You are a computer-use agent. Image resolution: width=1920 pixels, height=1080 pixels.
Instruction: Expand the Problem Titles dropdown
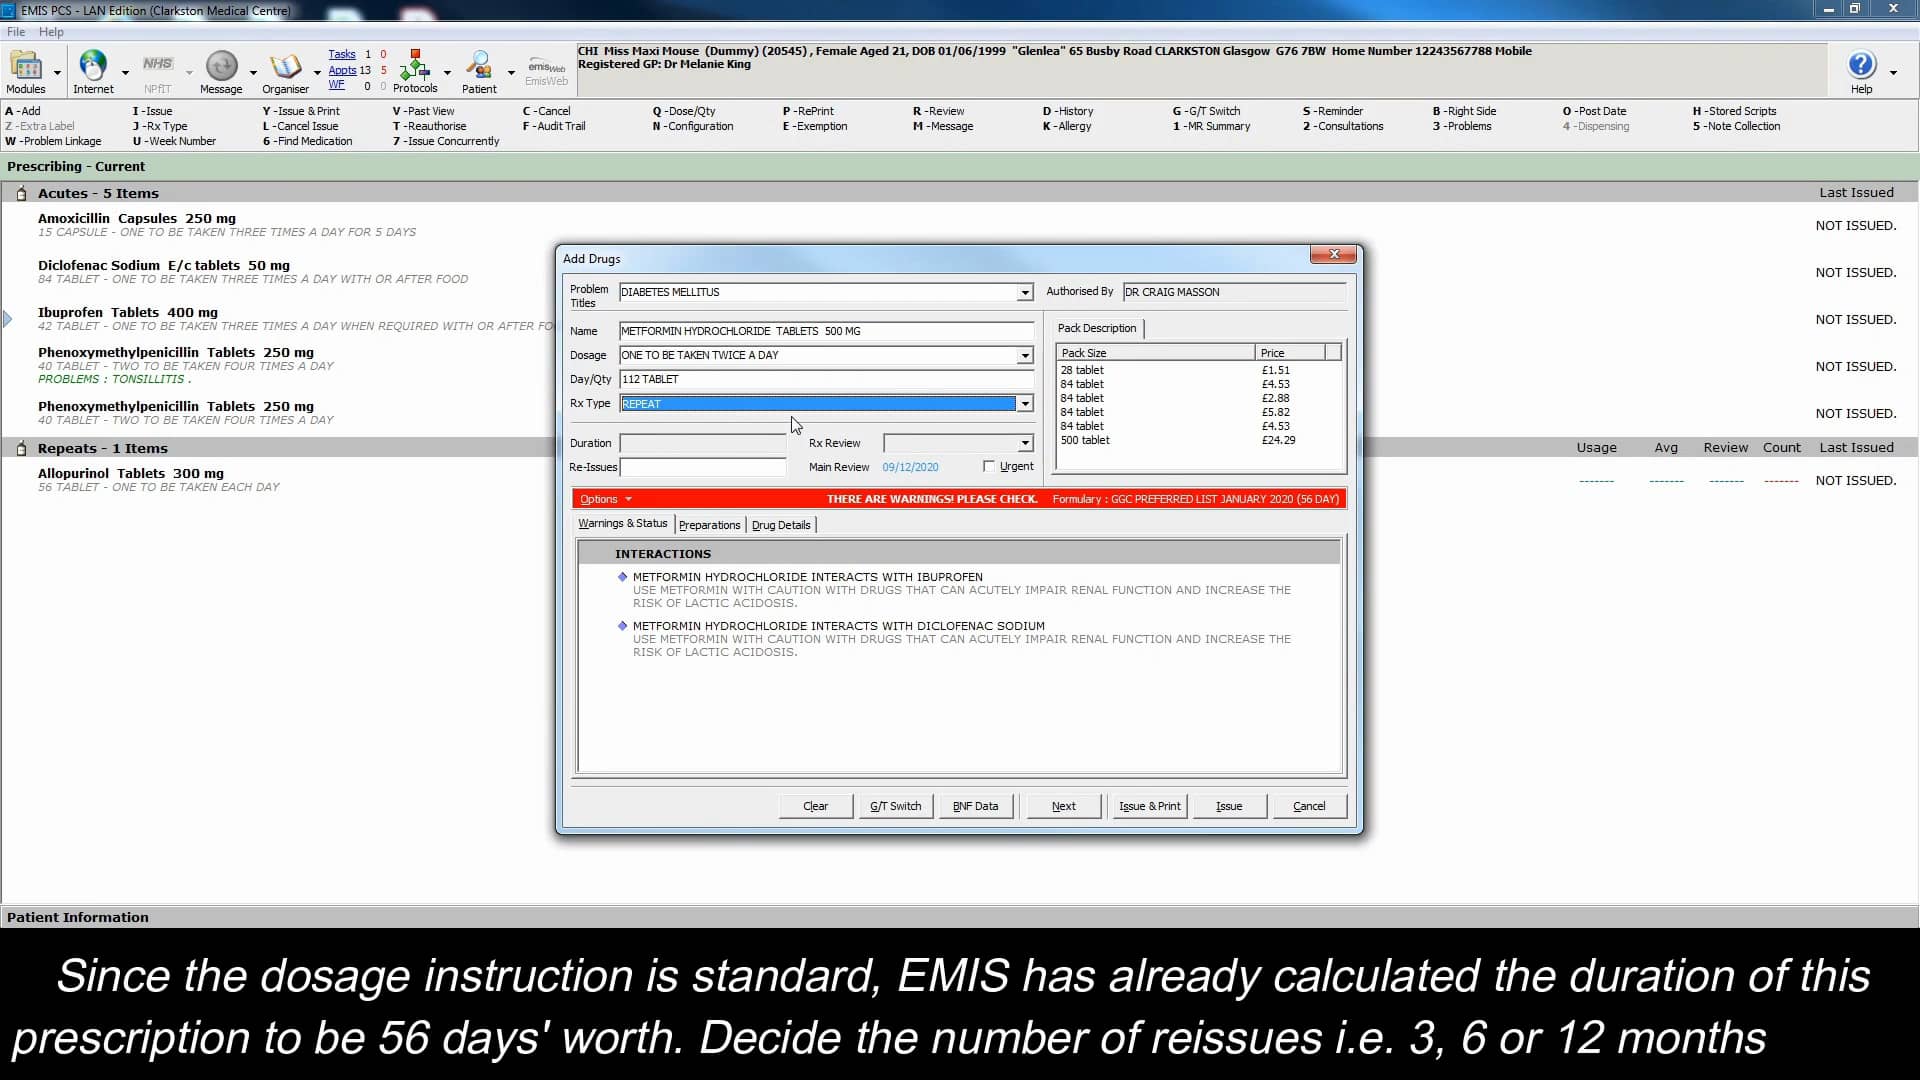tap(1024, 292)
